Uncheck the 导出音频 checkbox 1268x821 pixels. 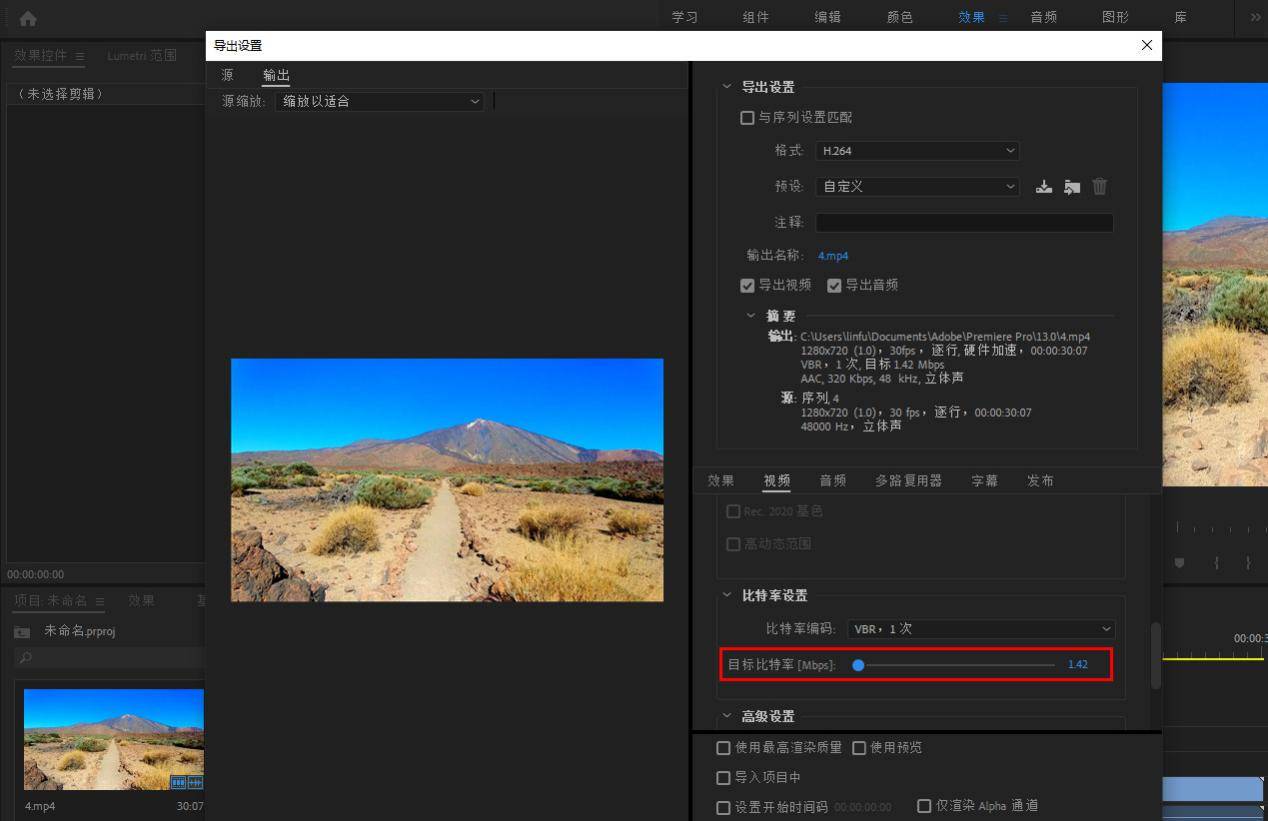coord(835,285)
